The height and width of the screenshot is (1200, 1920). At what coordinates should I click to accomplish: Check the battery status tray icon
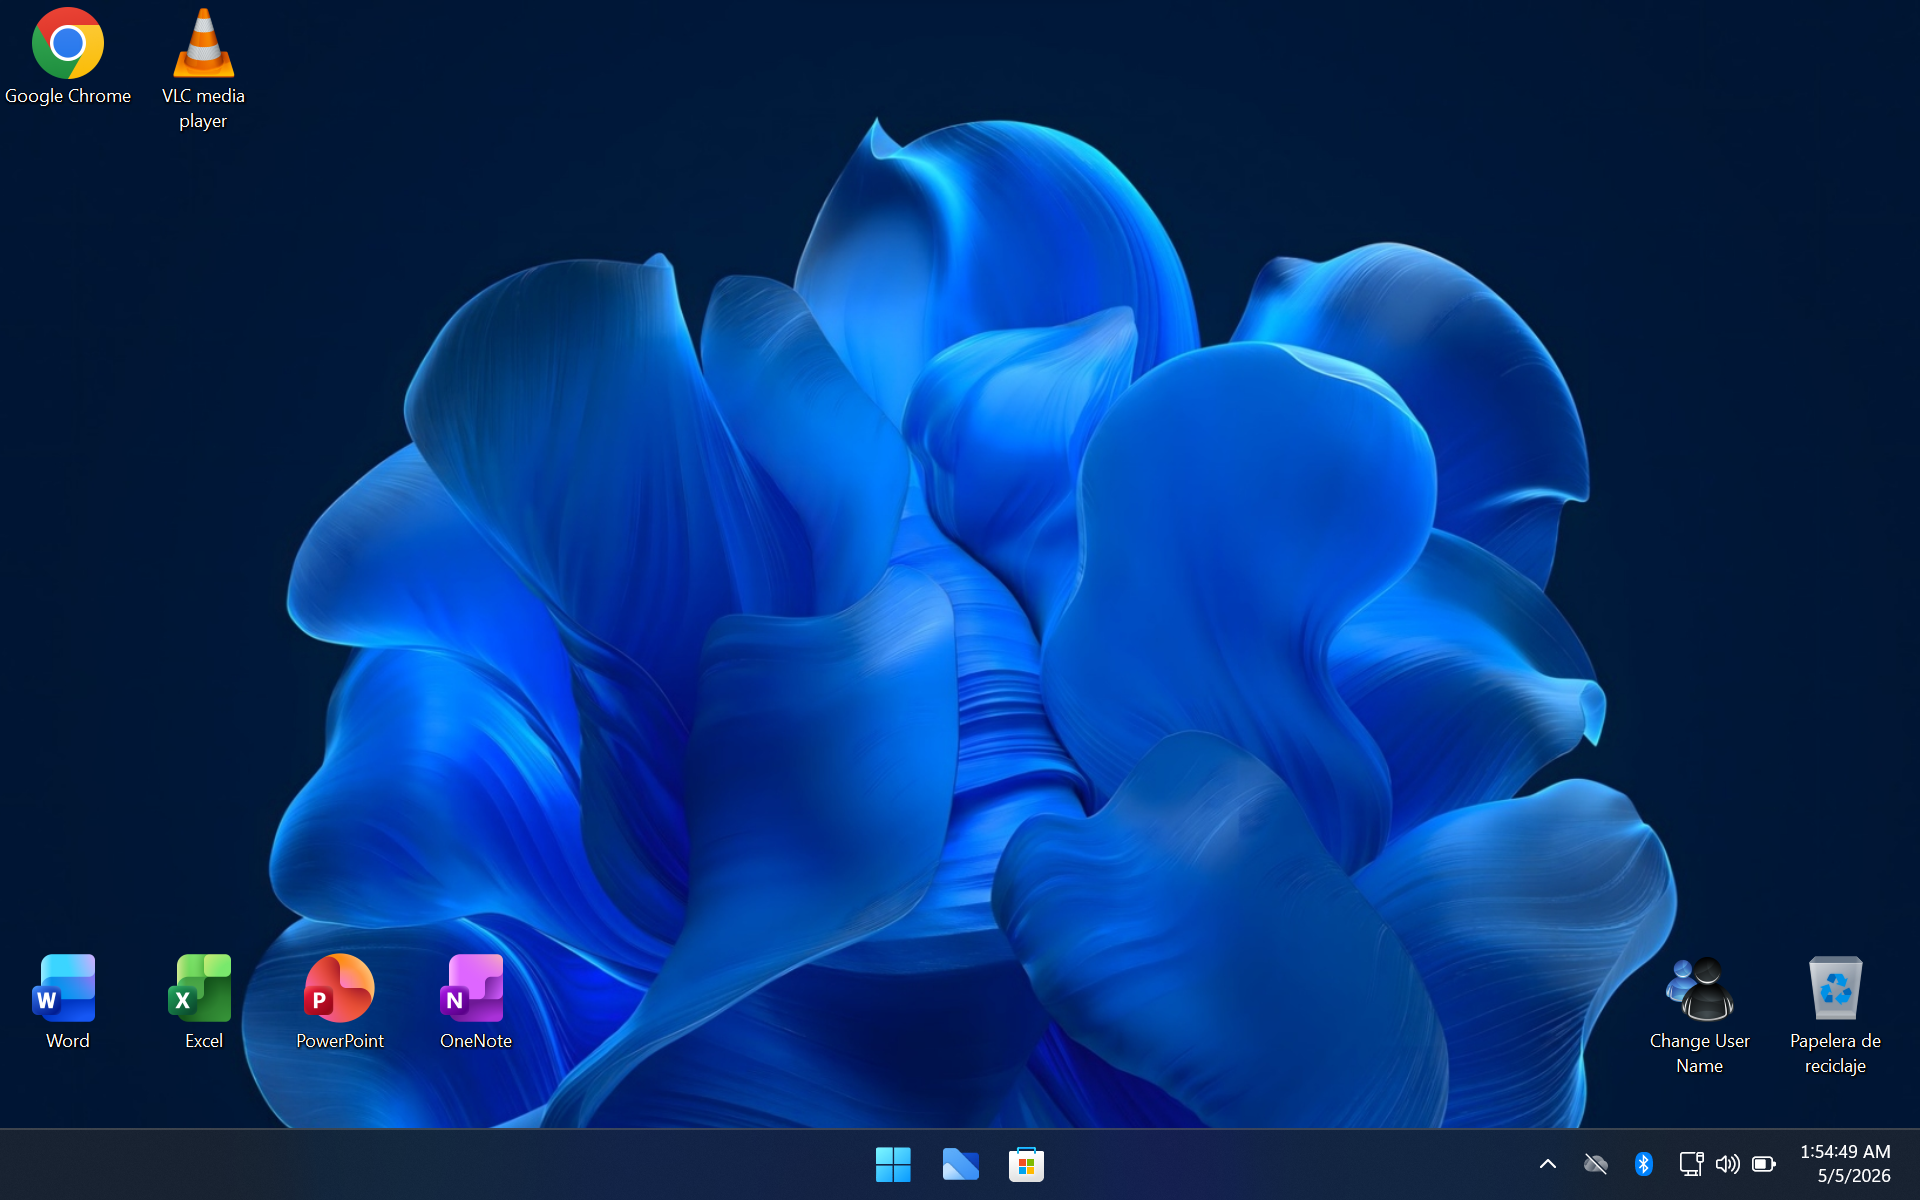point(1764,1164)
